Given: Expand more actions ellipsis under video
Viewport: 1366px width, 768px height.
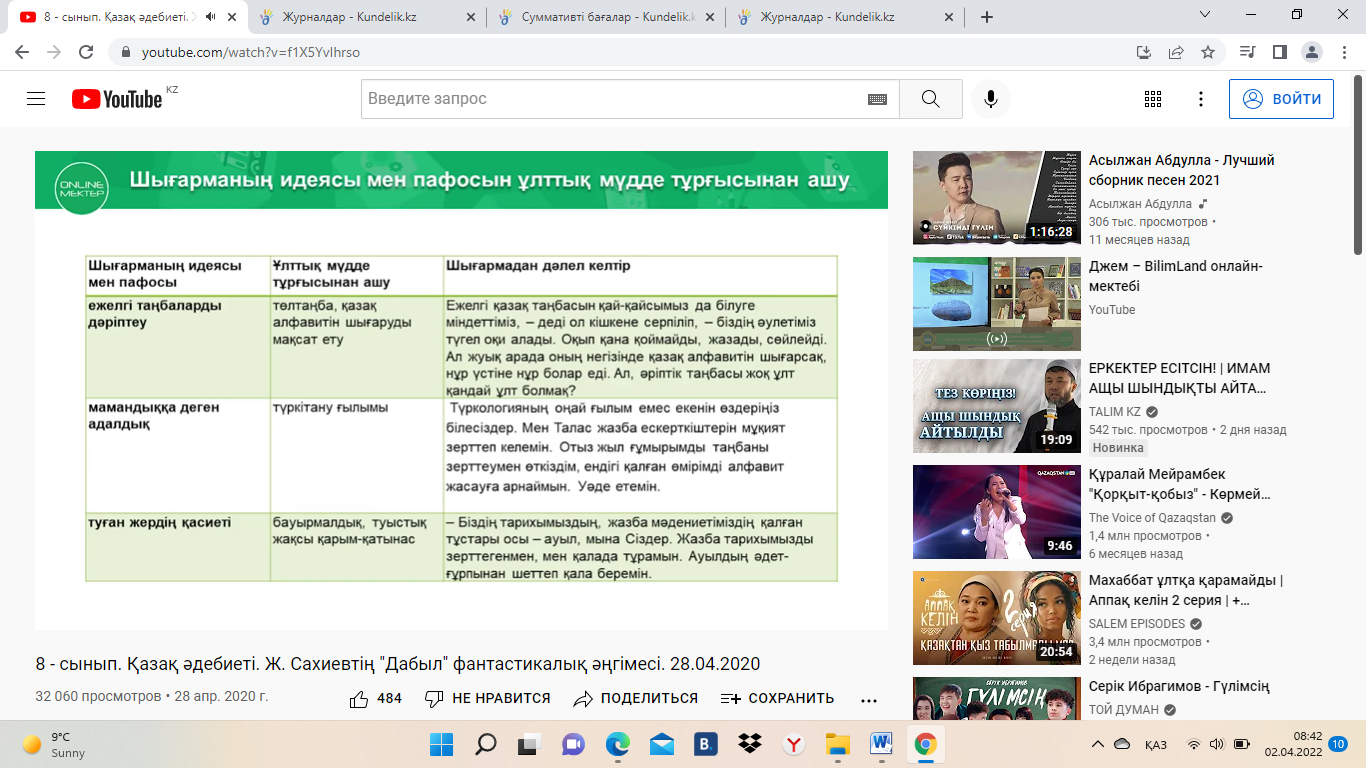Looking at the screenshot, I should (x=868, y=699).
